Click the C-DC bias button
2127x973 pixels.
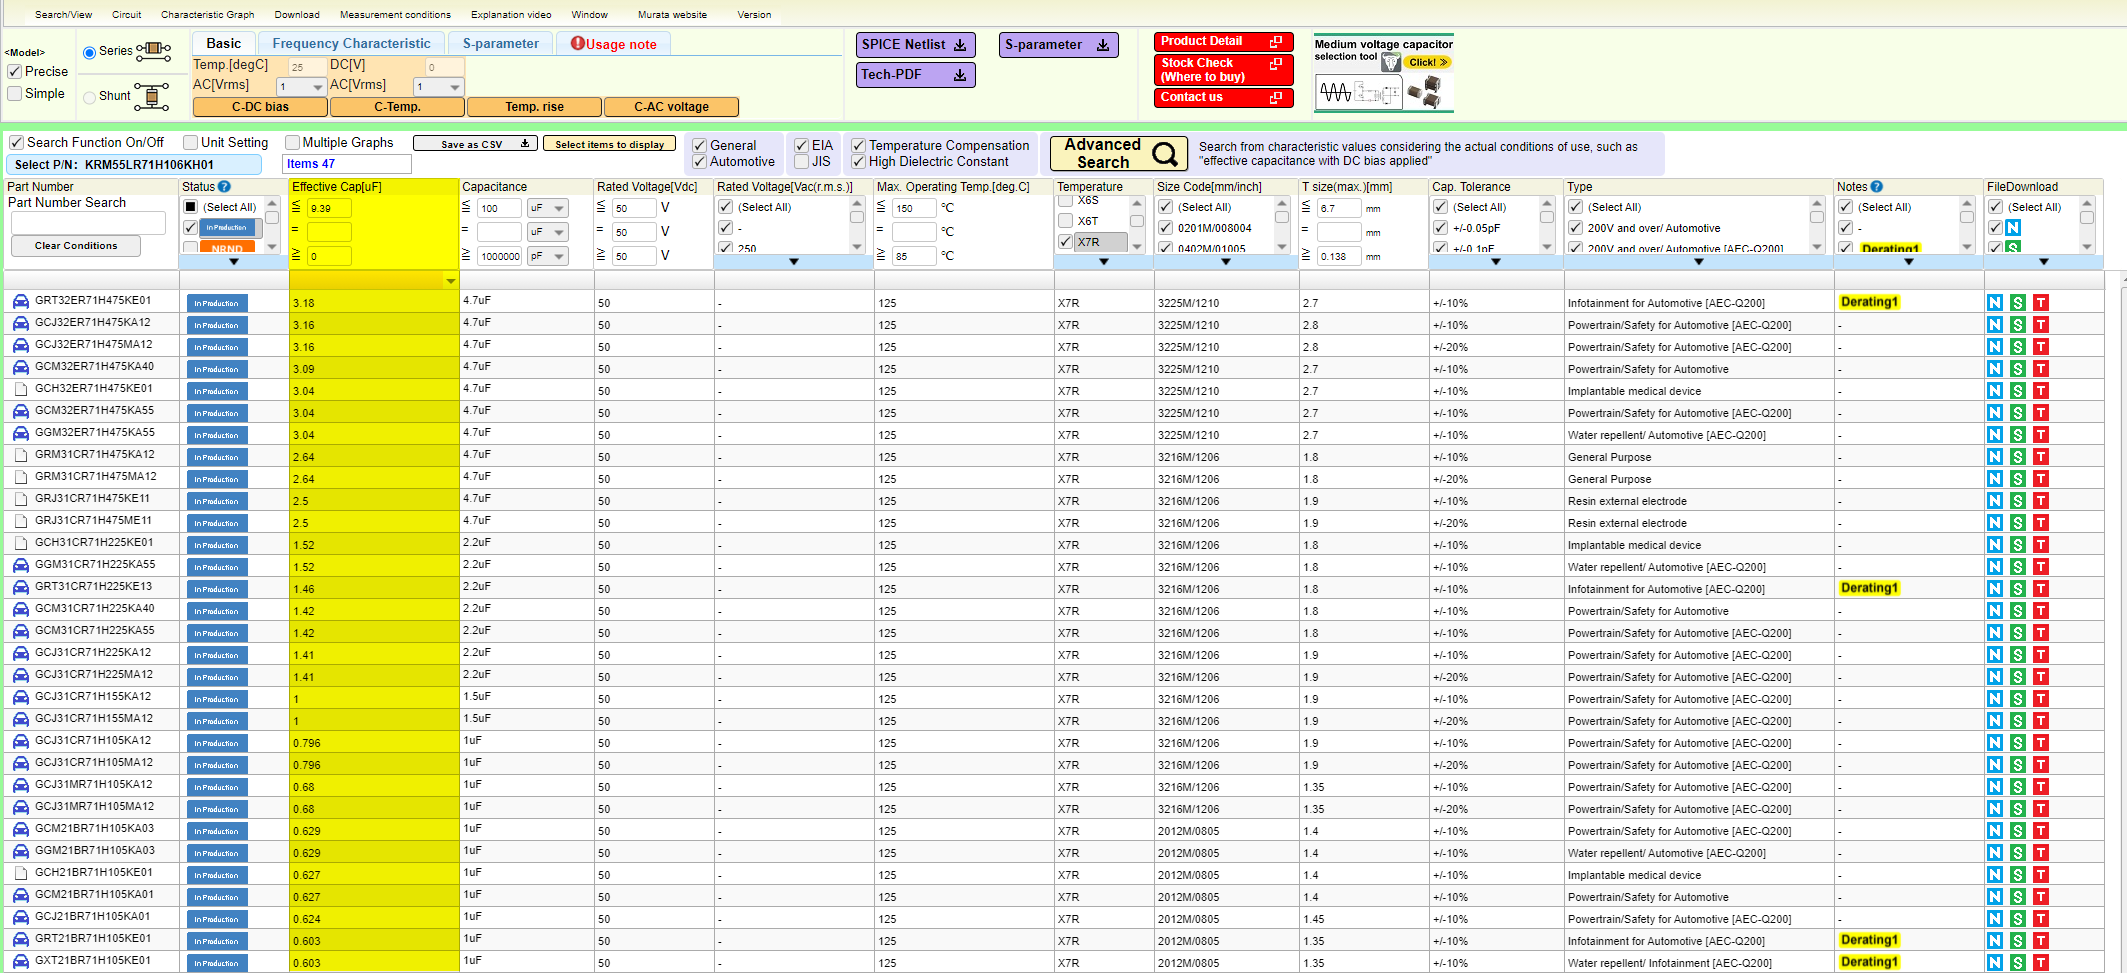[x=260, y=107]
